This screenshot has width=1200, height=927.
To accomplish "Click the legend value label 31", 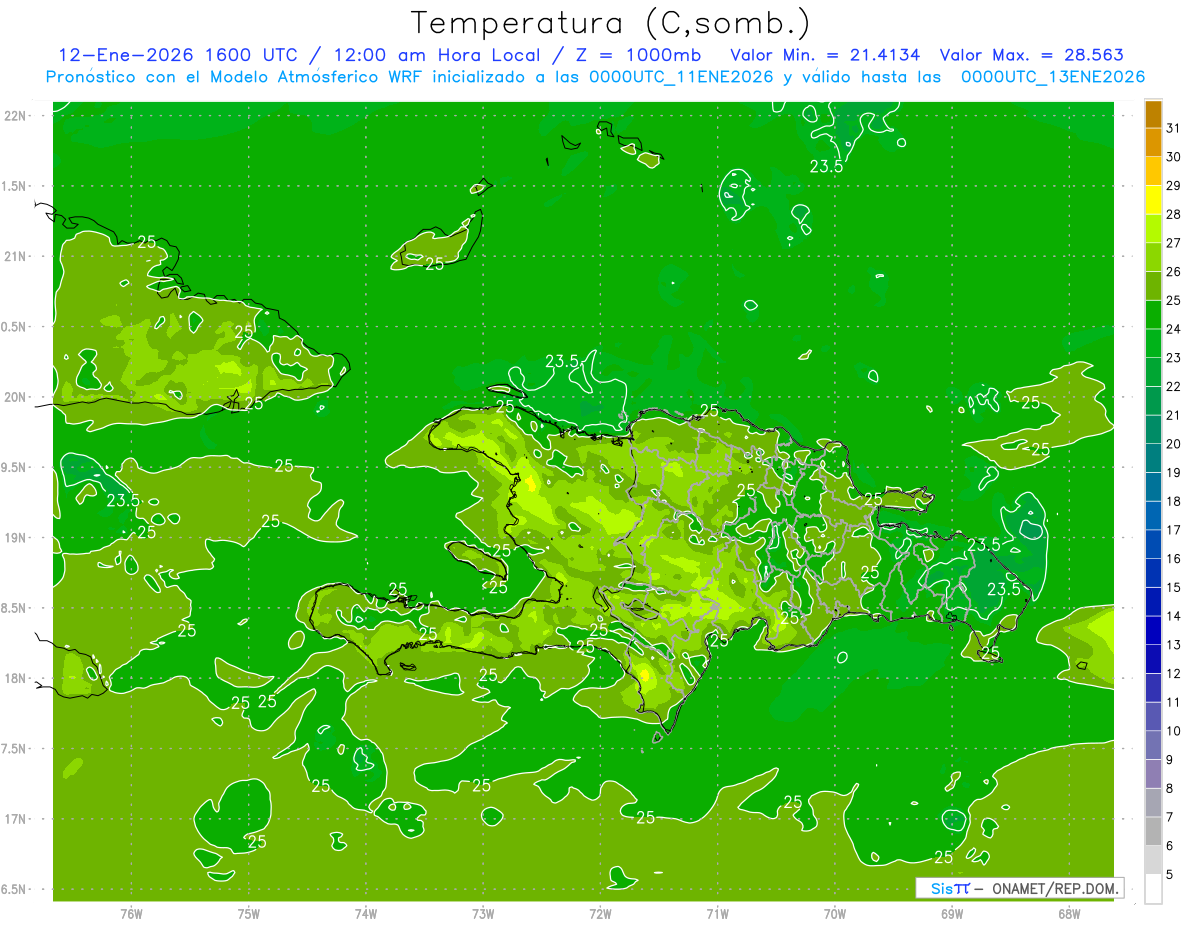I will pos(1174,128).
